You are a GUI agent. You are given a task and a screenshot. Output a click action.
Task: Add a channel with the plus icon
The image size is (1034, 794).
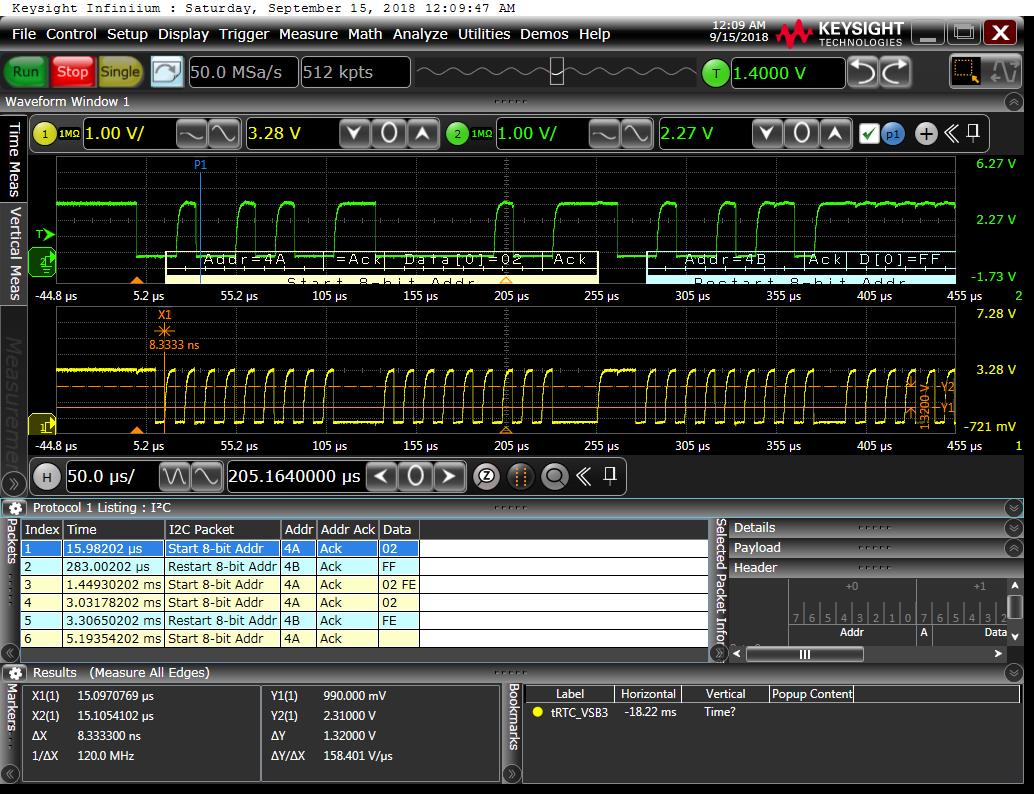pos(926,134)
